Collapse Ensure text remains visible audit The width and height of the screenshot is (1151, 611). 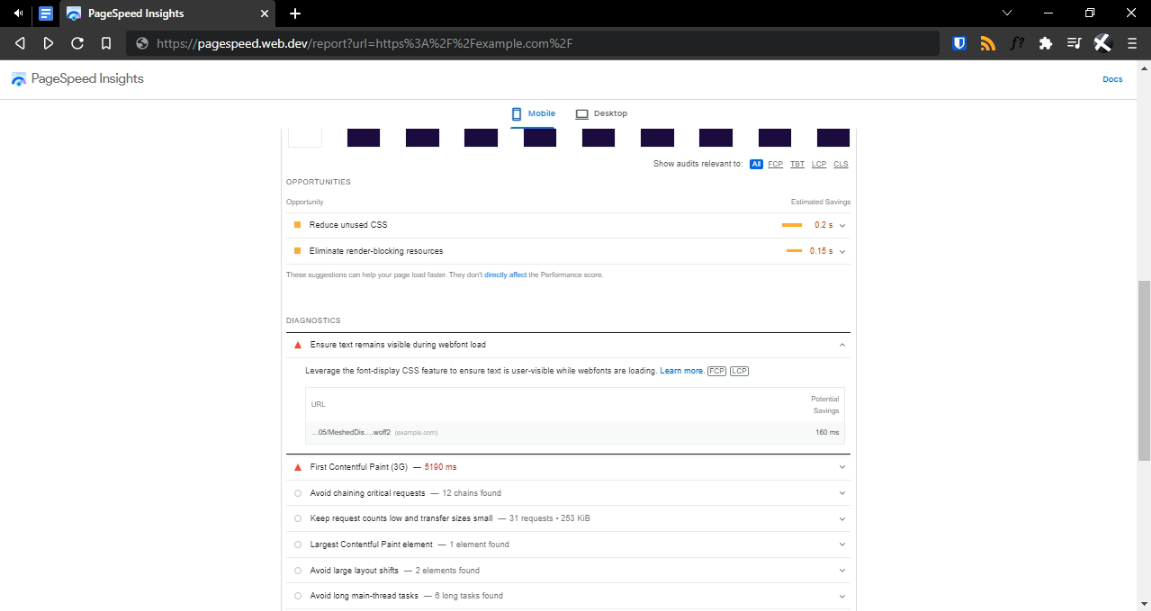[x=842, y=345]
